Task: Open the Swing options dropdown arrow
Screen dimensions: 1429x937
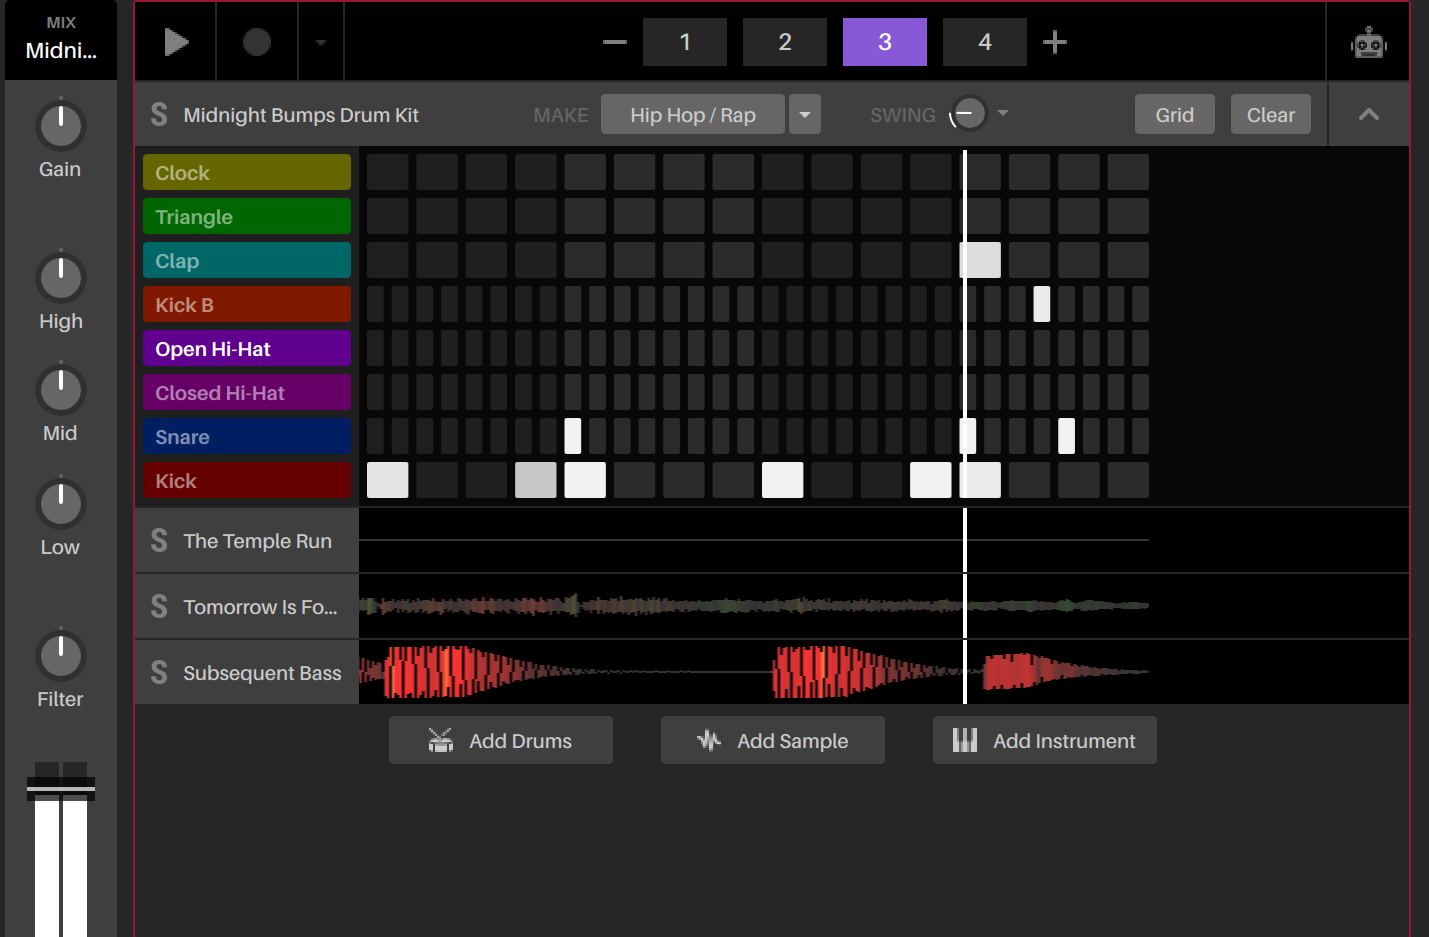Action: pyautogui.click(x=1003, y=113)
